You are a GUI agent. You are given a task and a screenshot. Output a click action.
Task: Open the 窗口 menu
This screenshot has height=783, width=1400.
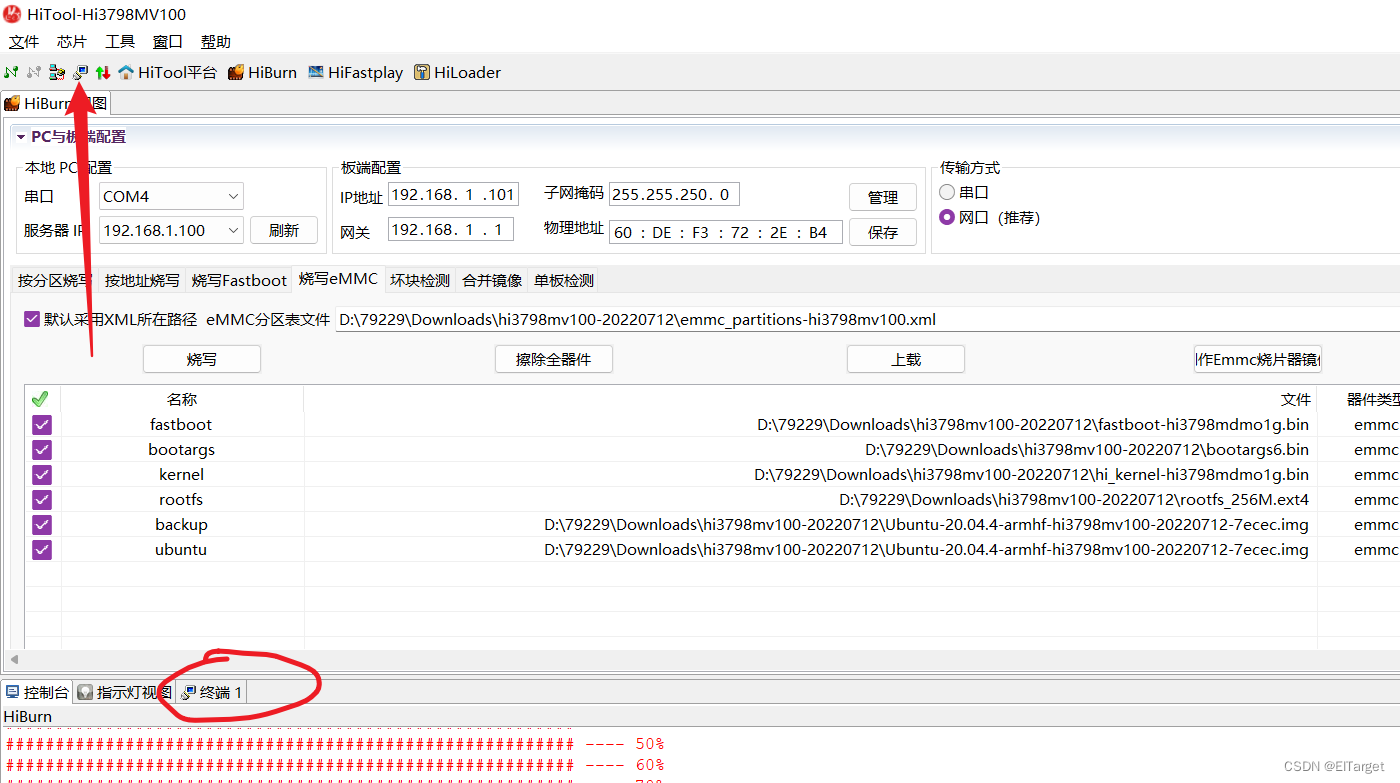pos(168,41)
